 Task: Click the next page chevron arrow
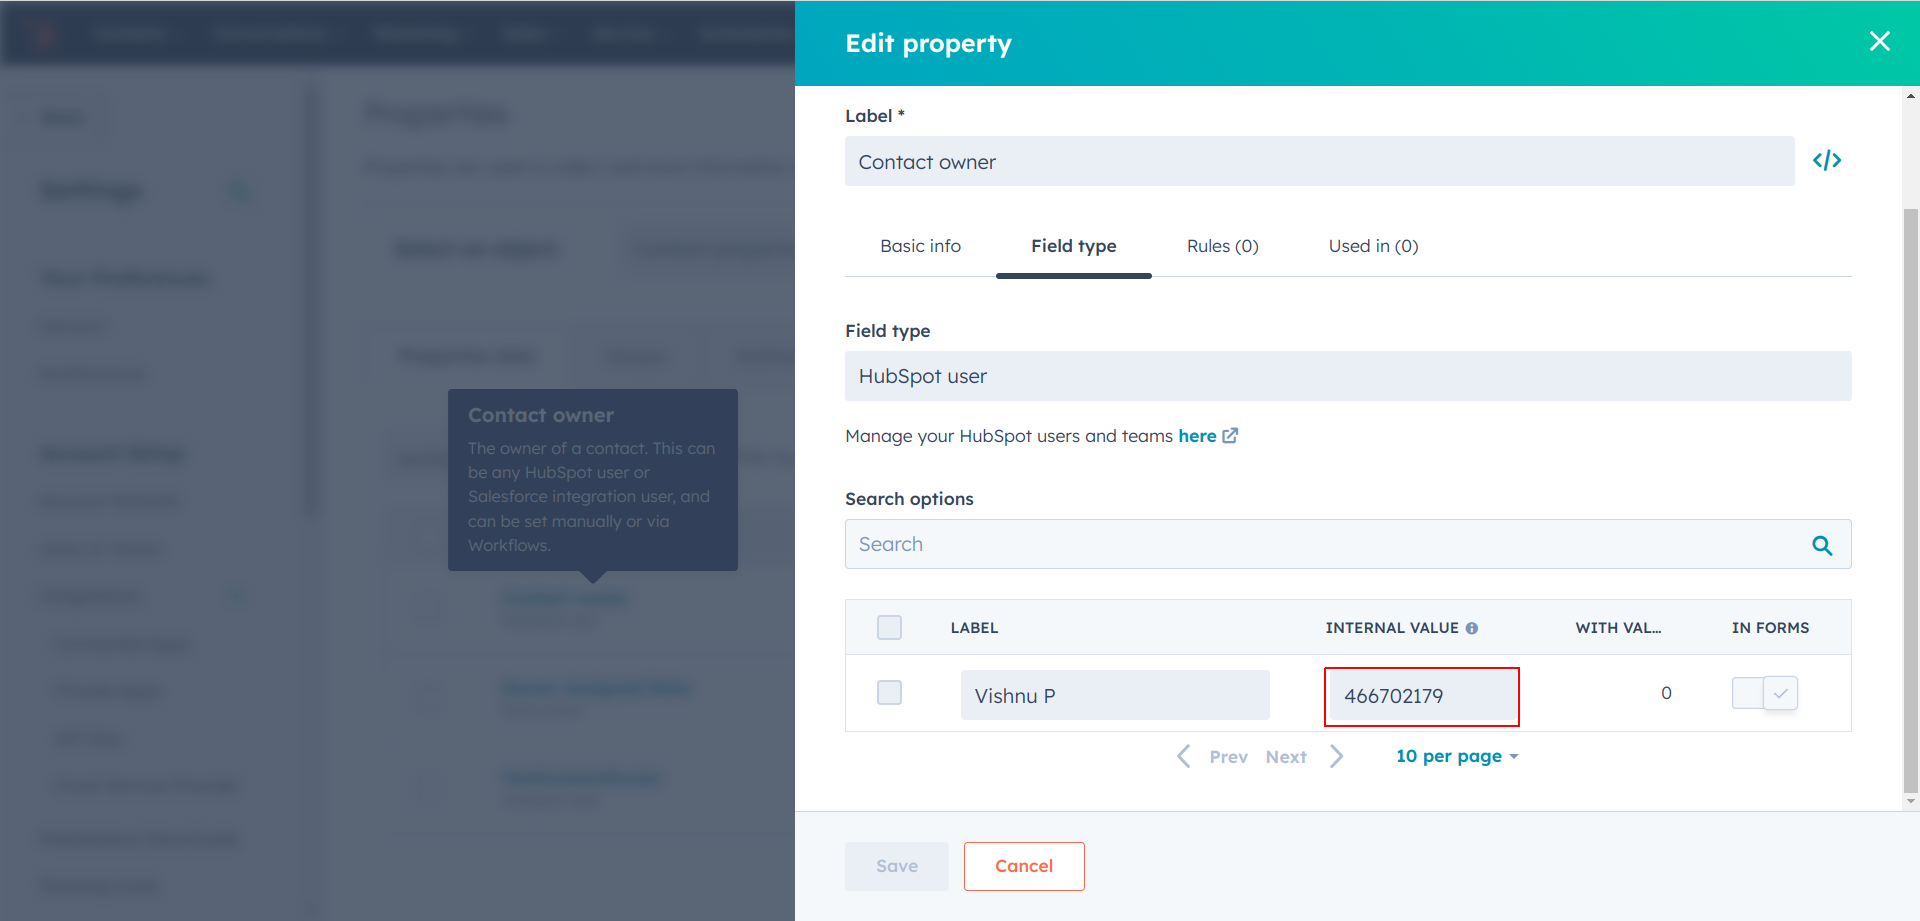(1336, 756)
